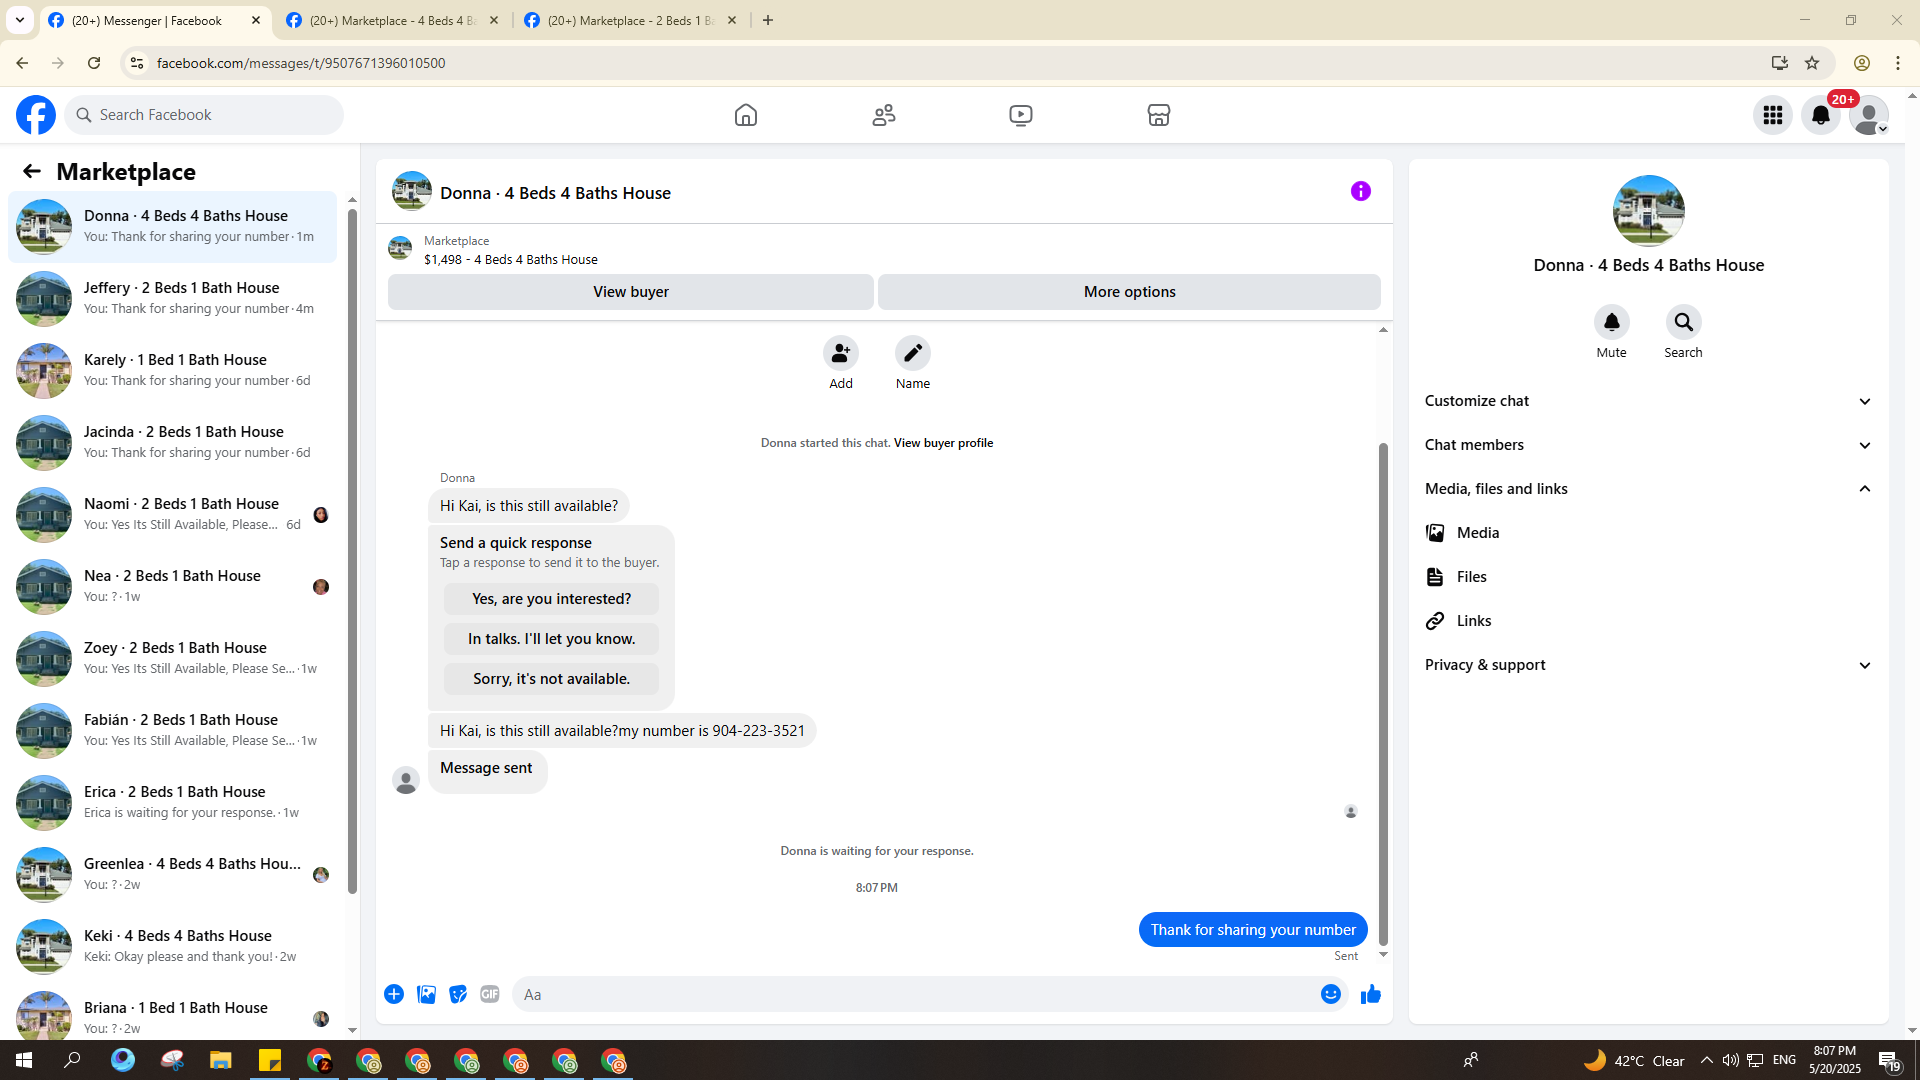The height and width of the screenshot is (1080, 1920).
Task: Open more actions plus icon
Action: pyautogui.click(x=394, y=994)
